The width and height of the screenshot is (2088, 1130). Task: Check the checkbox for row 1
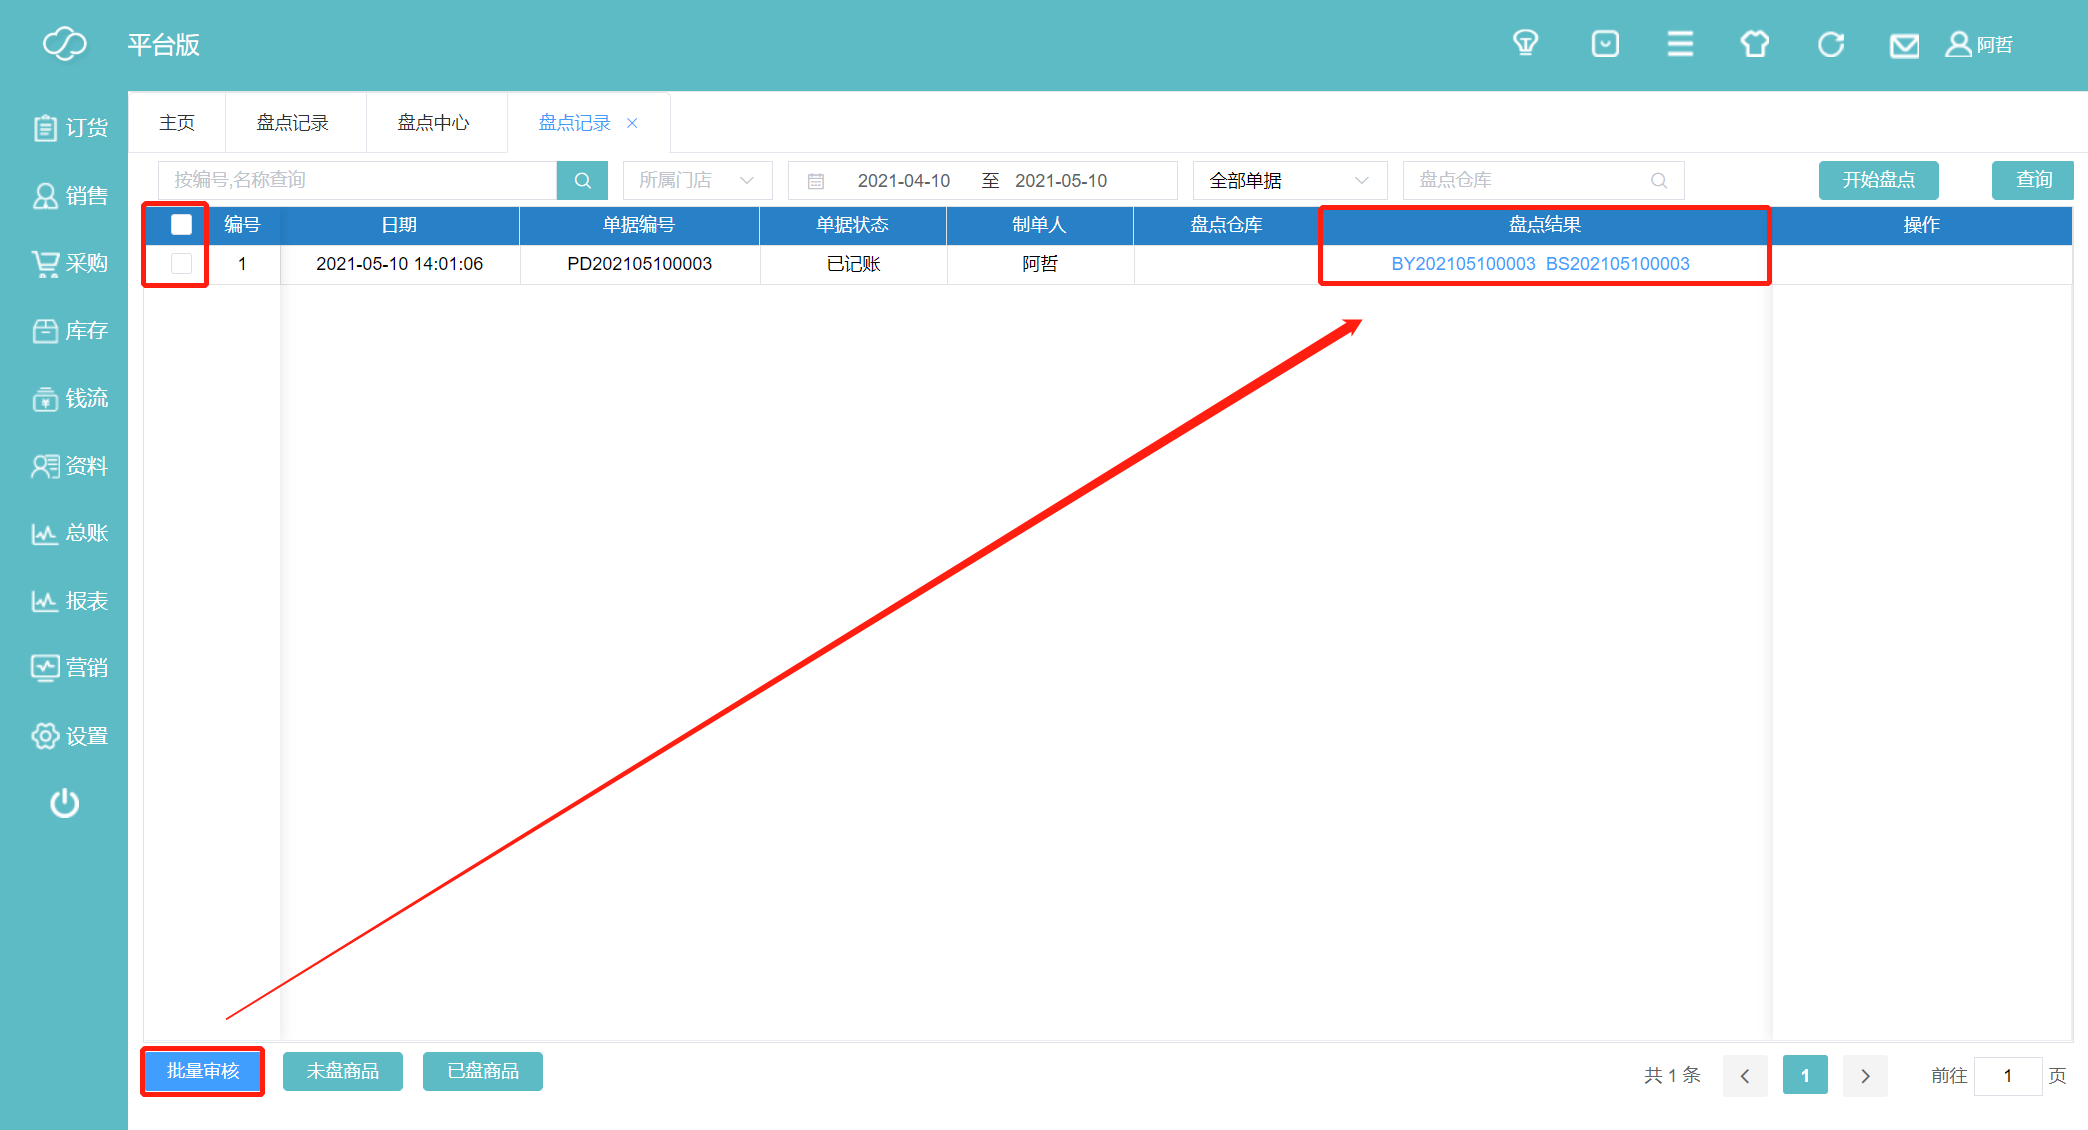pos(181,264)
